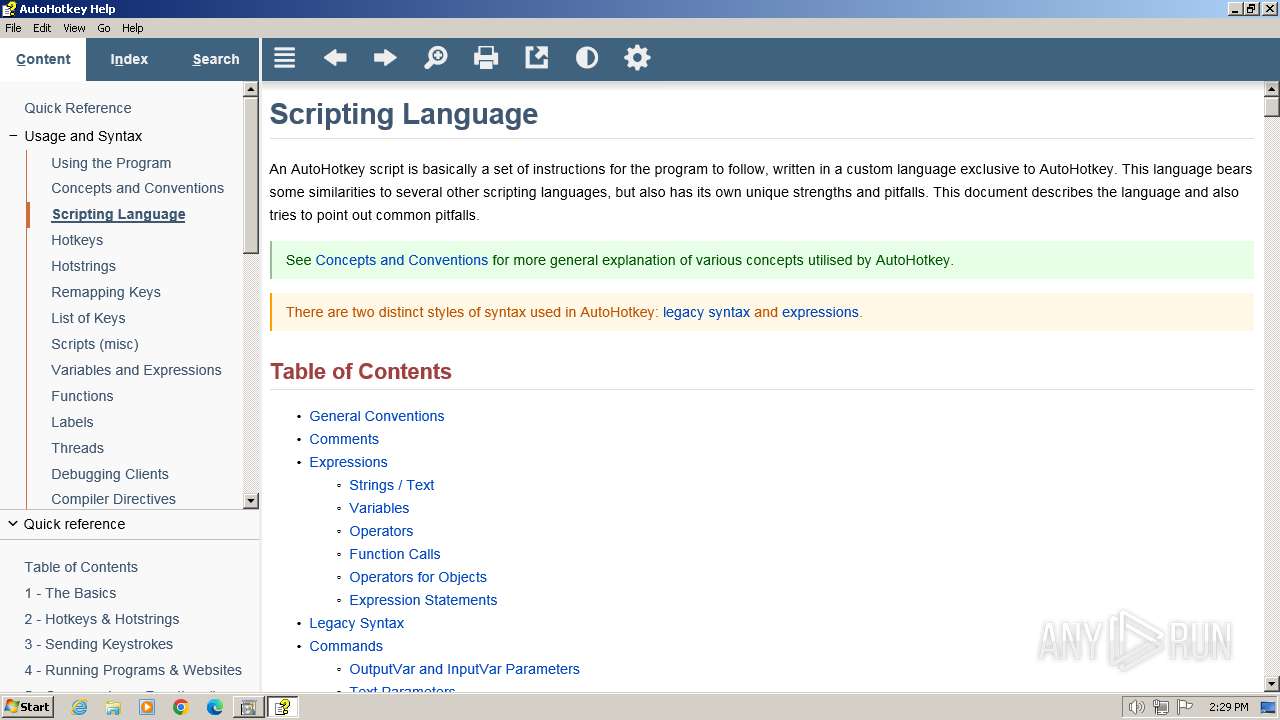
Task: Follow the legacy syntax link
Action: pyautogui.click(x=706, y=312)
